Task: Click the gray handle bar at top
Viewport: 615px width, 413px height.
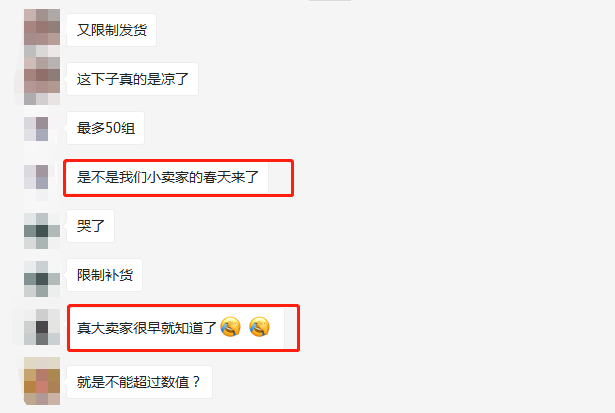Action: [x=330, y=0]
